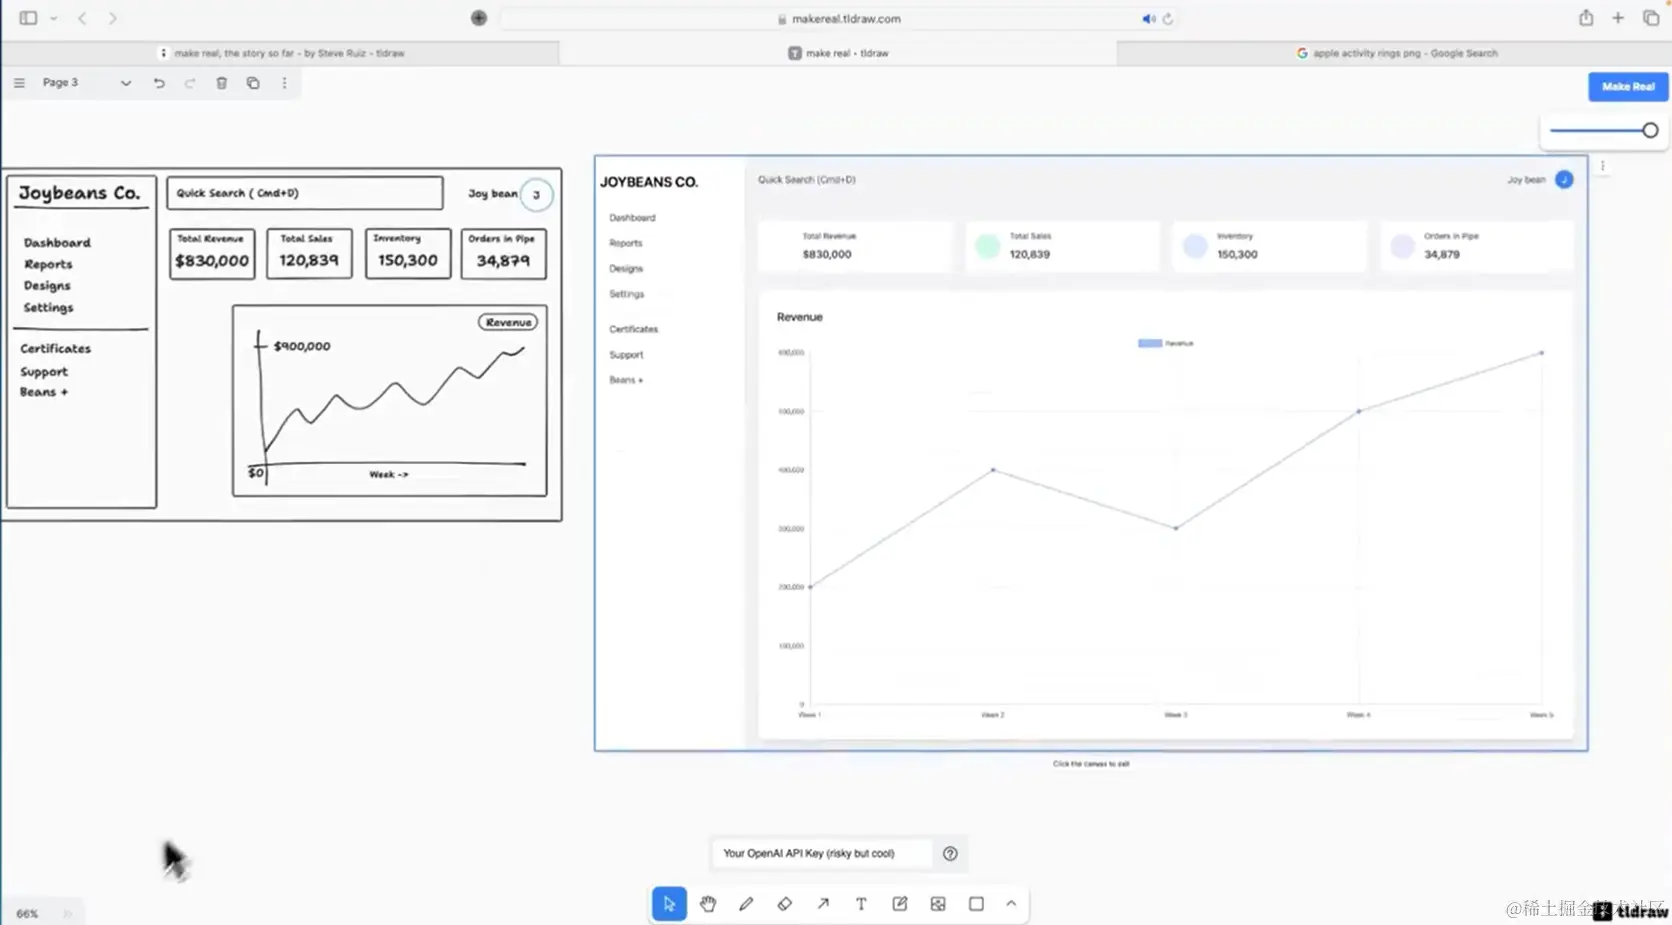Adjust the opacity slider handle

tap(1650, 130)
